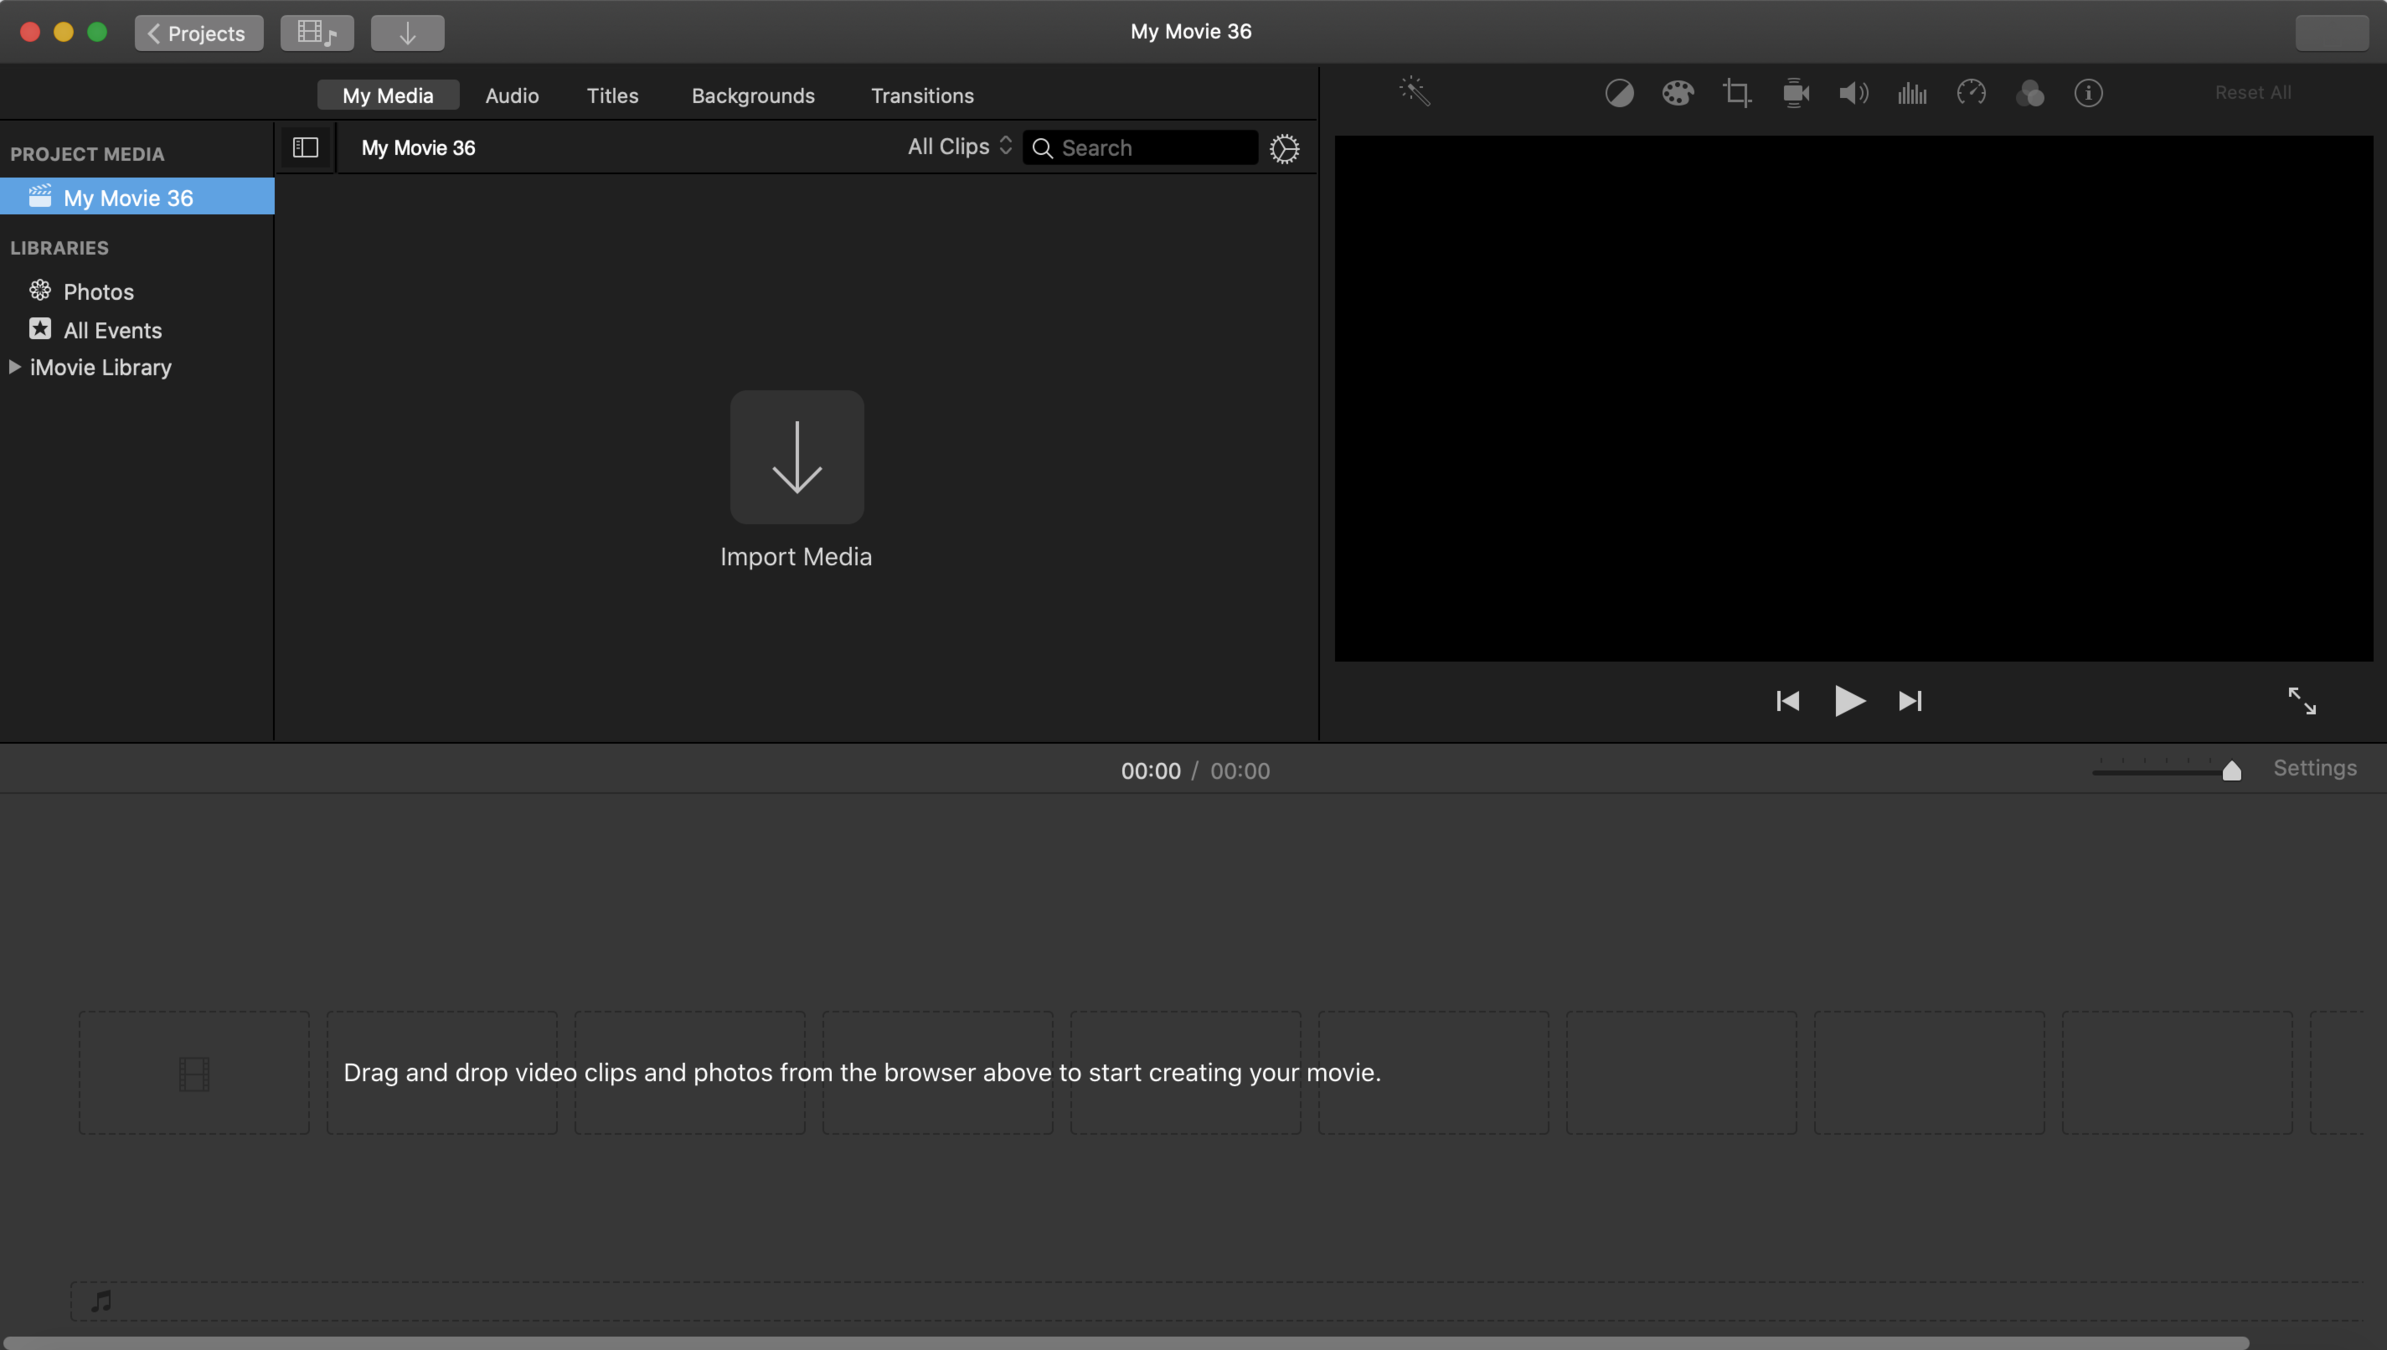This screenshot has height=1350, width=2387.
Task: Open noise reduction and equalizer icon
Action: [x=1912, y=93]
